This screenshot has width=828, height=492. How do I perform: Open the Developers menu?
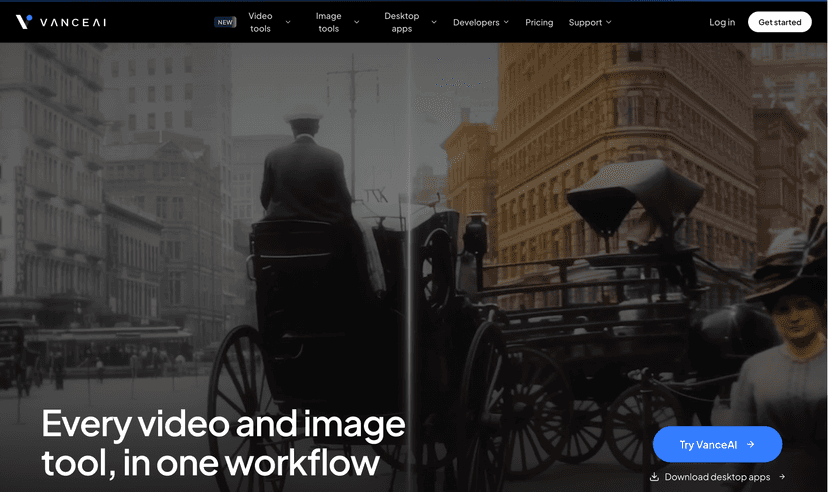point(476,22)
